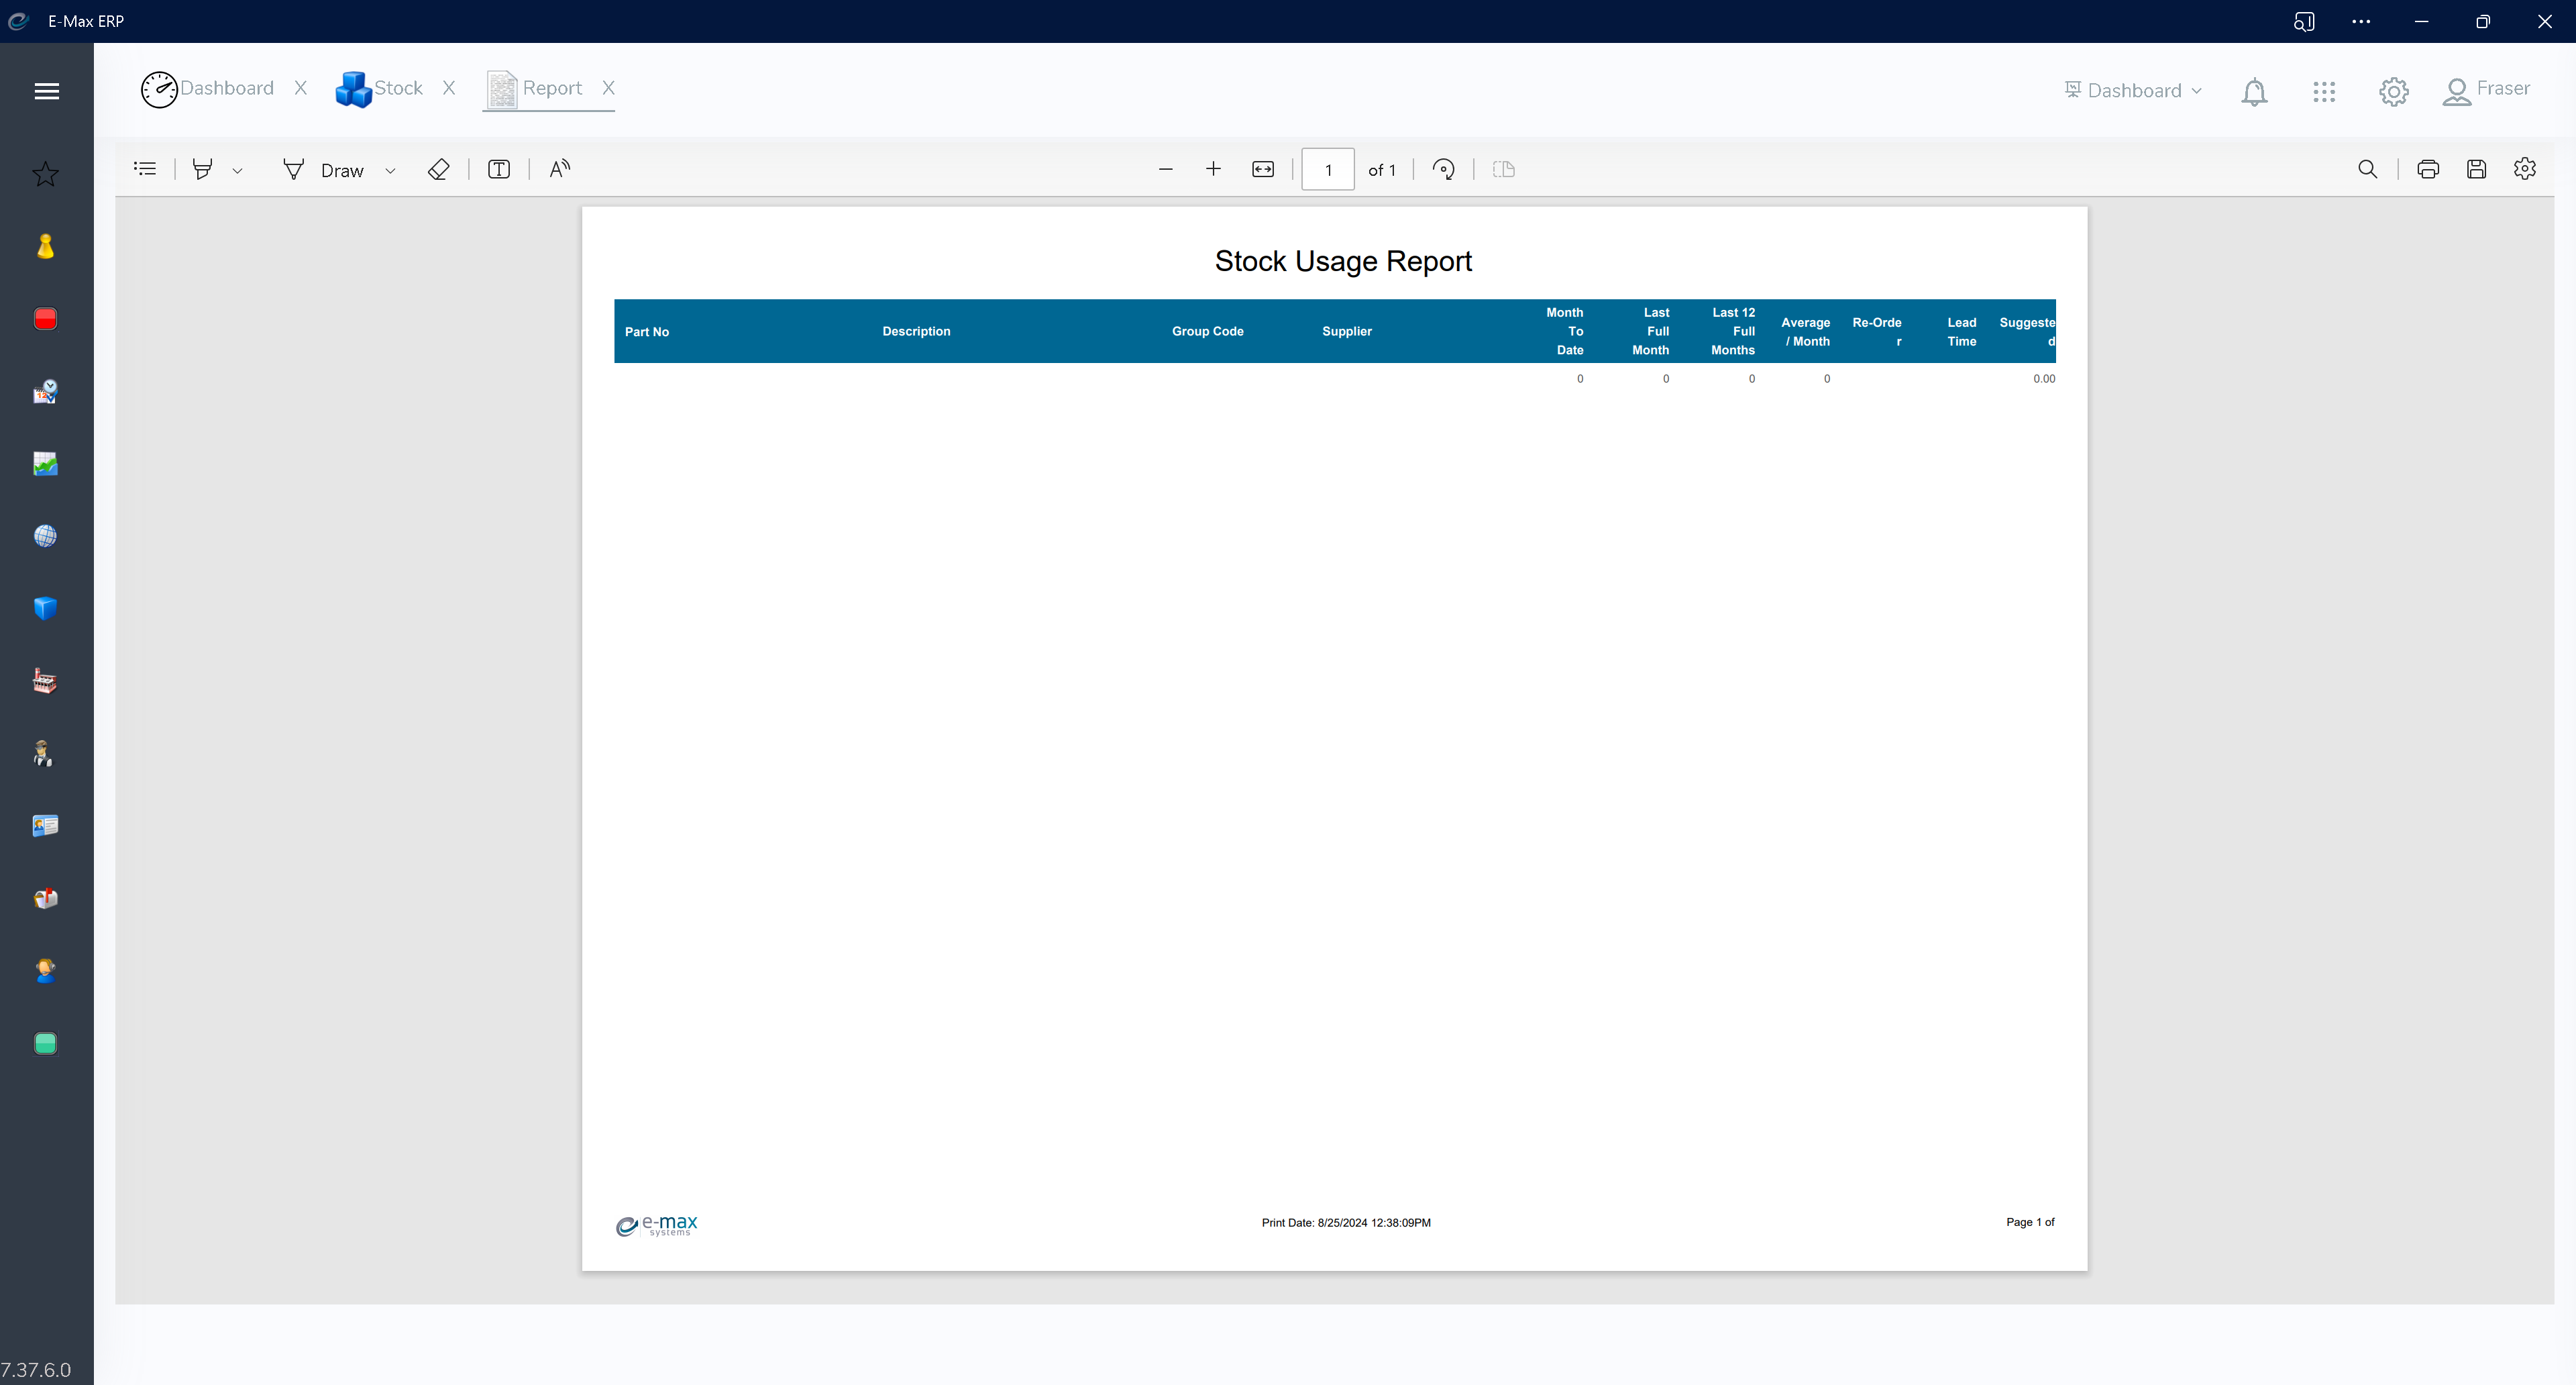Open the contact card module in the sidebar

(x=45, y=825)
